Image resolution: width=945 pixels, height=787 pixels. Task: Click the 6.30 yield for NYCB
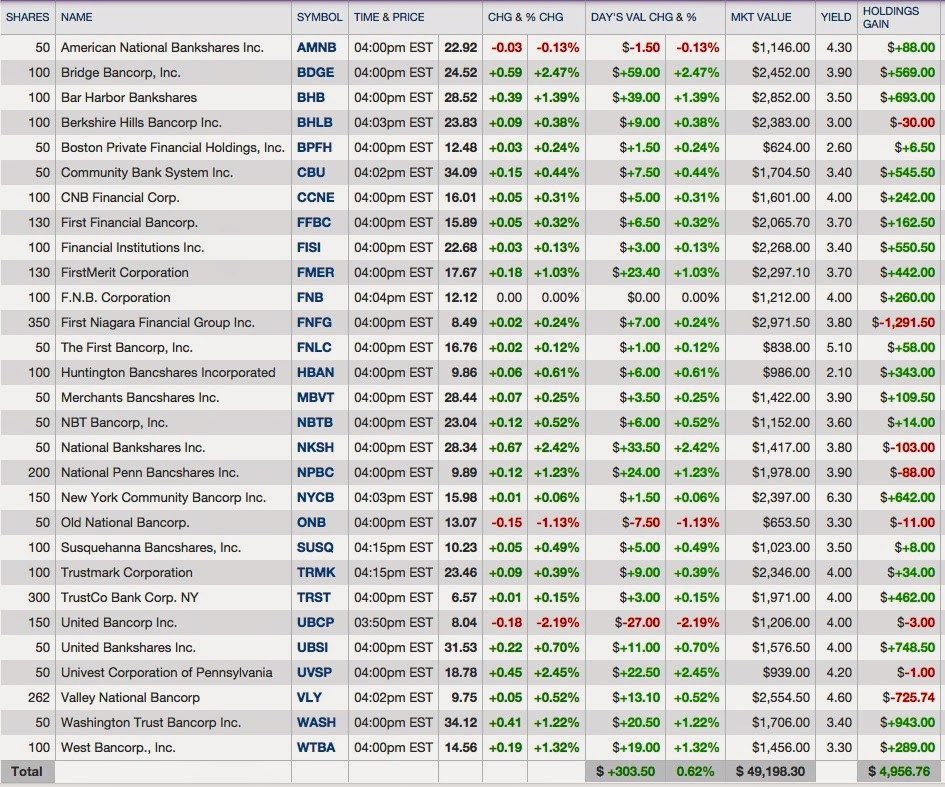pos(839,497)
